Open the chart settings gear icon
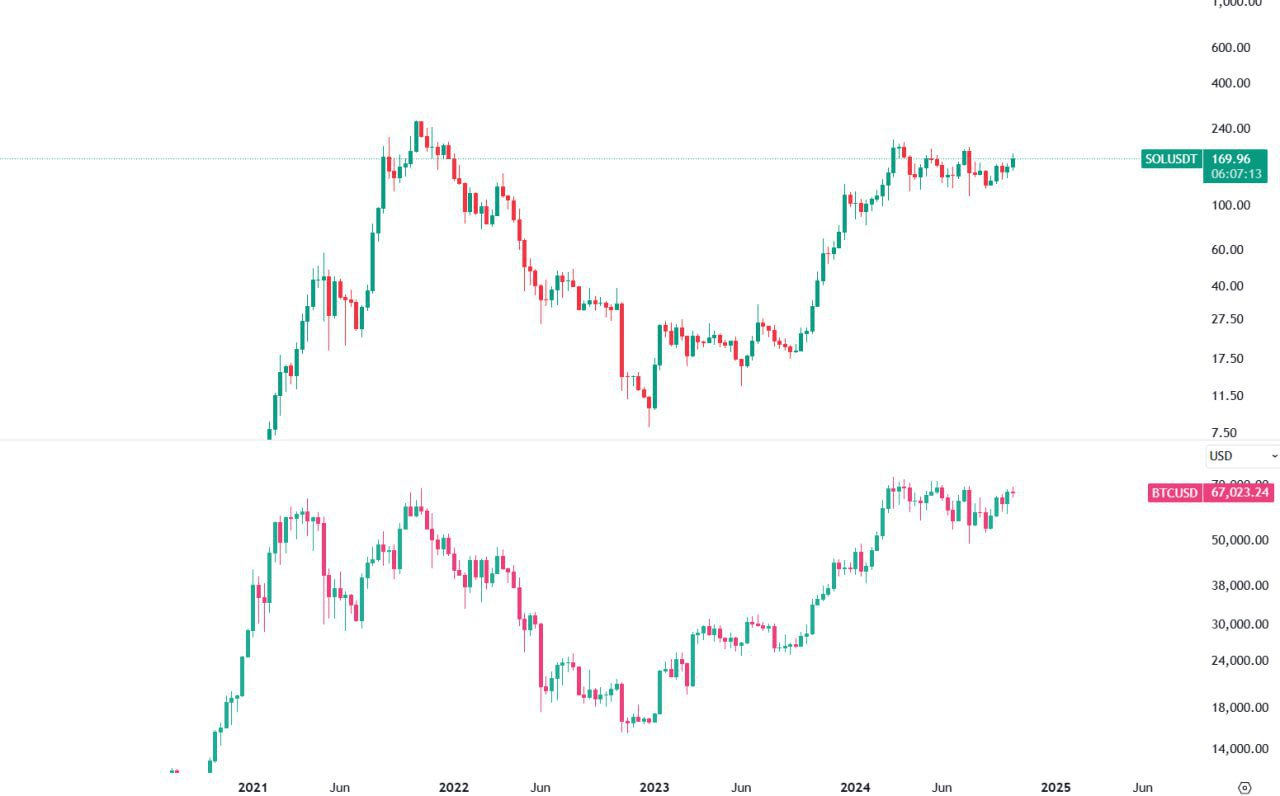Viewport: 1280px width, 796px height. (1243, 787)
